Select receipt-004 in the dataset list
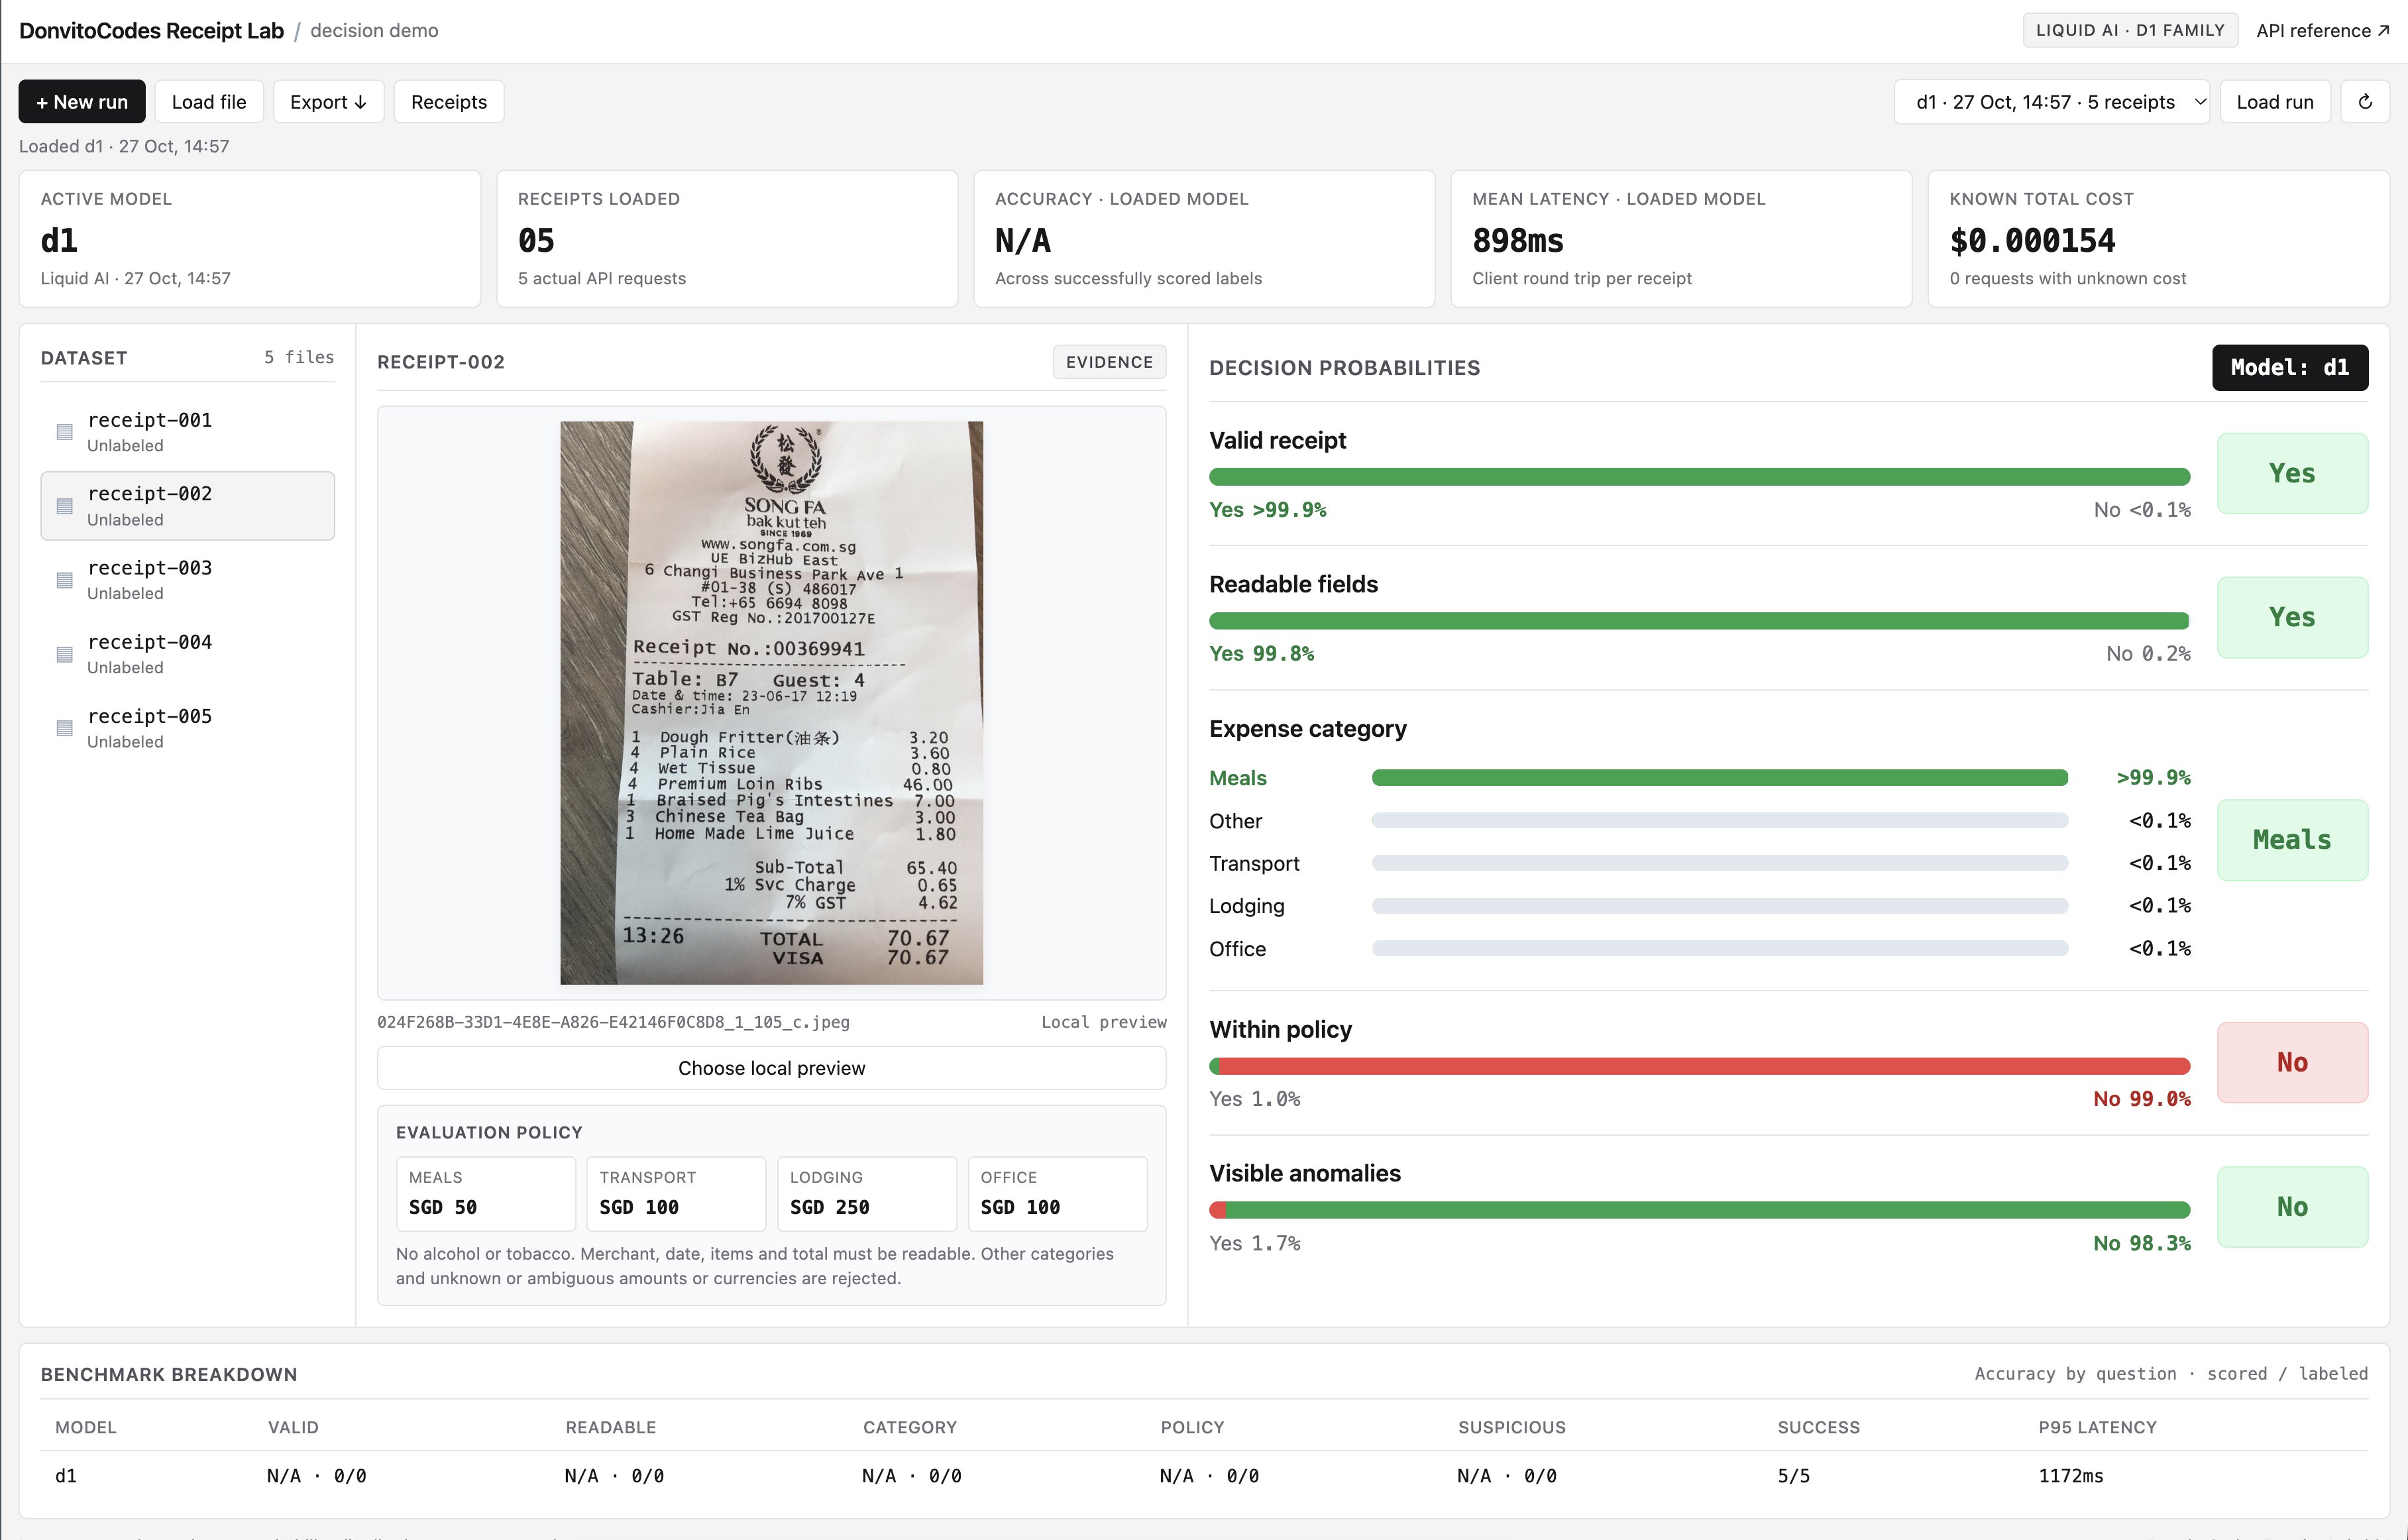Screen dimensions: 2408x1540 pyautogui.click(x=187, y=654)
